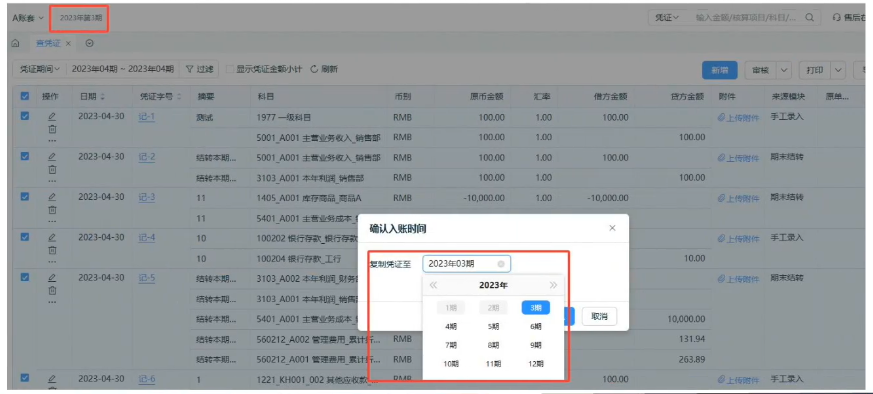Select 6期 in the period picker

coord(536,326)
